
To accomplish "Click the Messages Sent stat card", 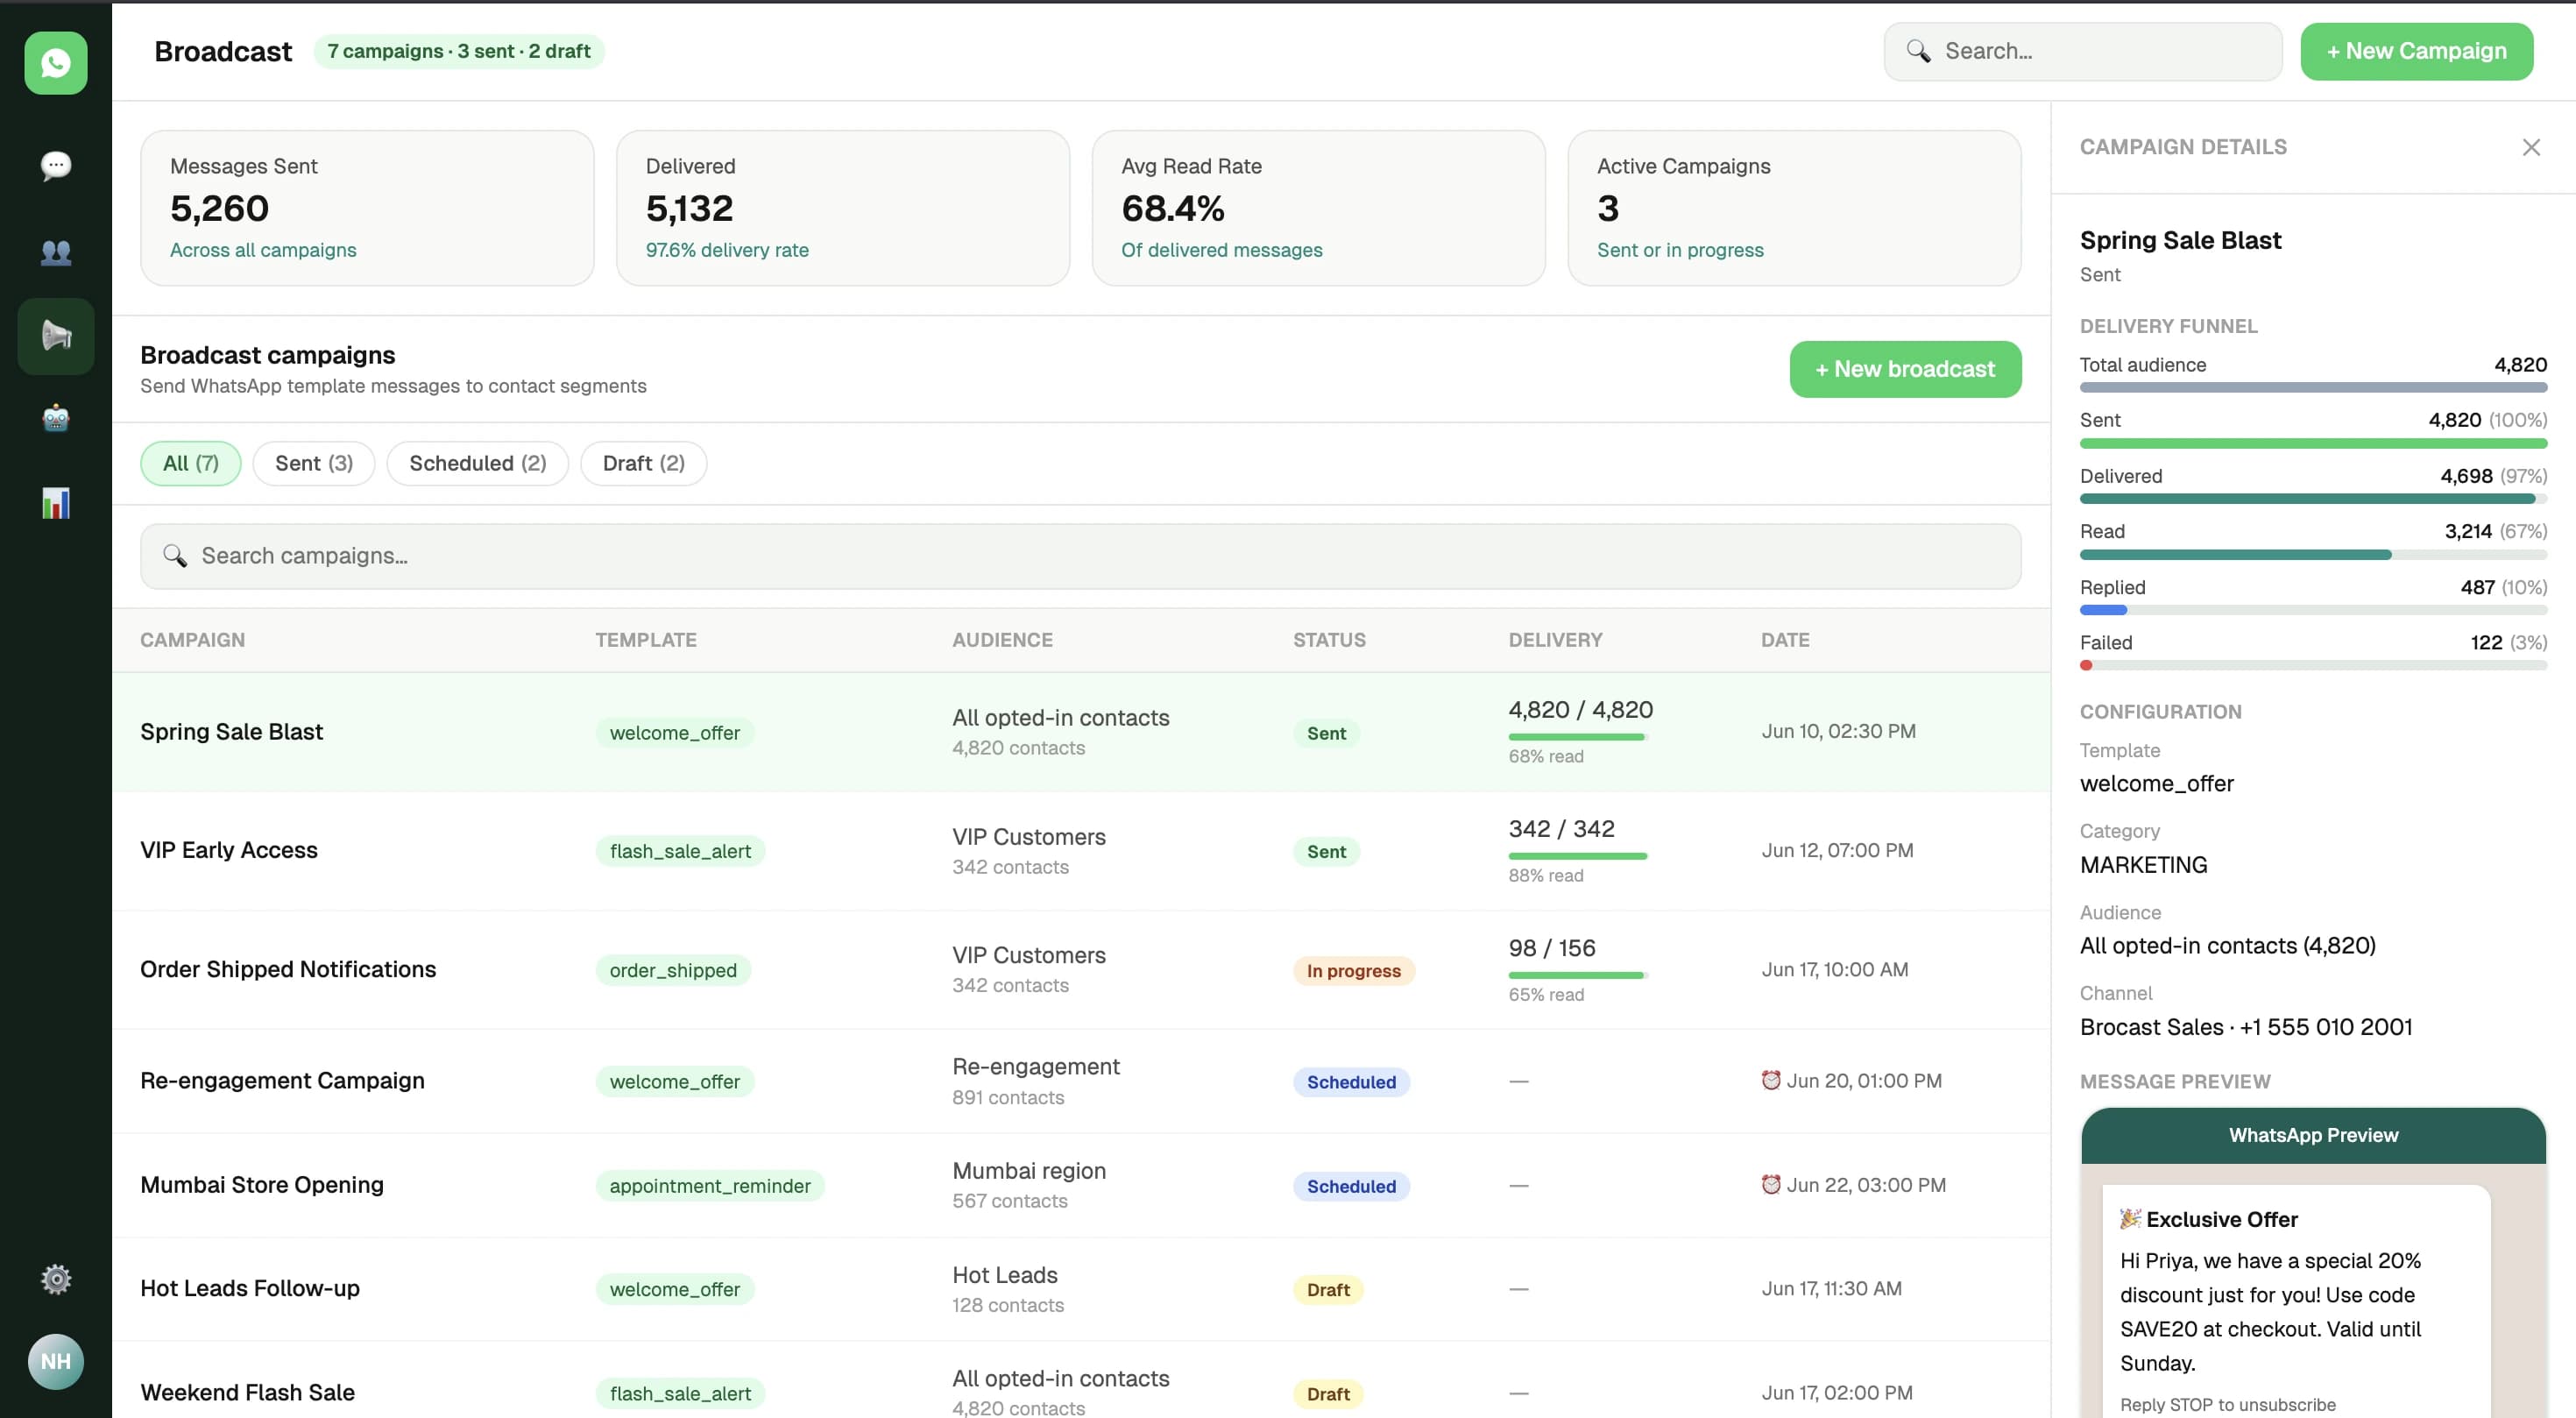I will (367, 208).
